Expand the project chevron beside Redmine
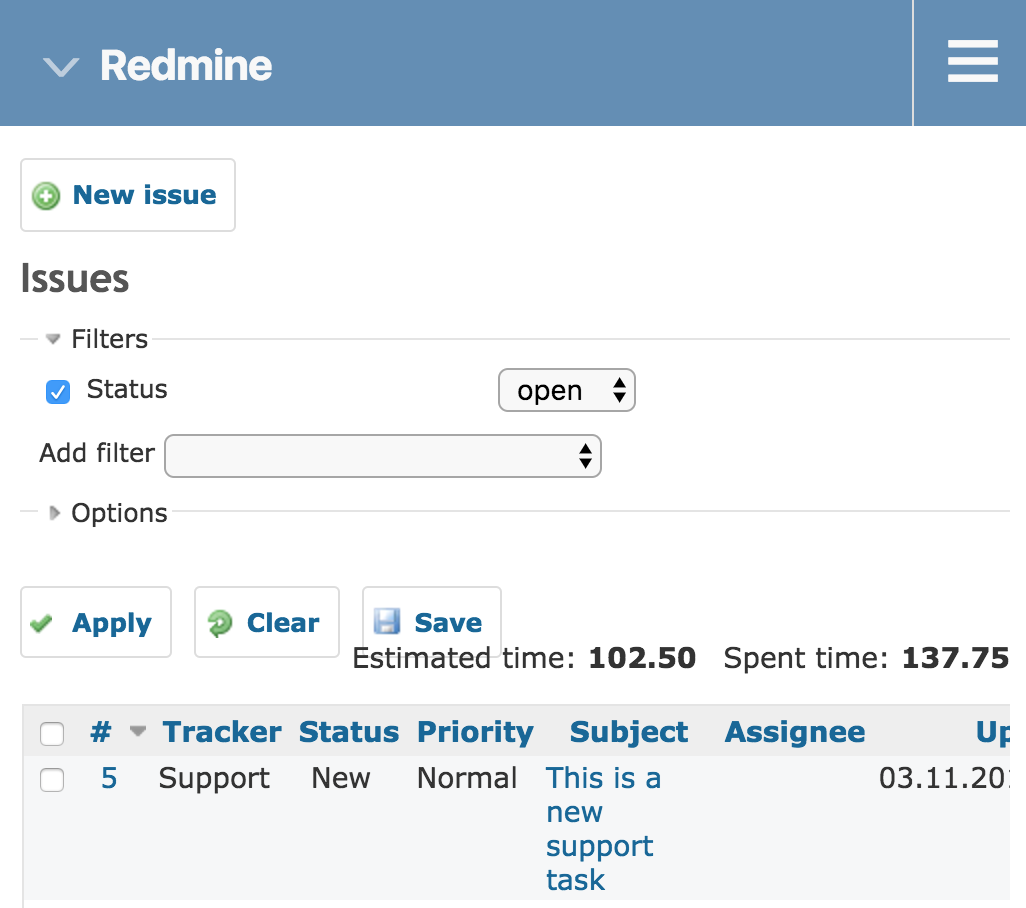This screenshot has width=1026, height=908. click(x=61, y=67)
